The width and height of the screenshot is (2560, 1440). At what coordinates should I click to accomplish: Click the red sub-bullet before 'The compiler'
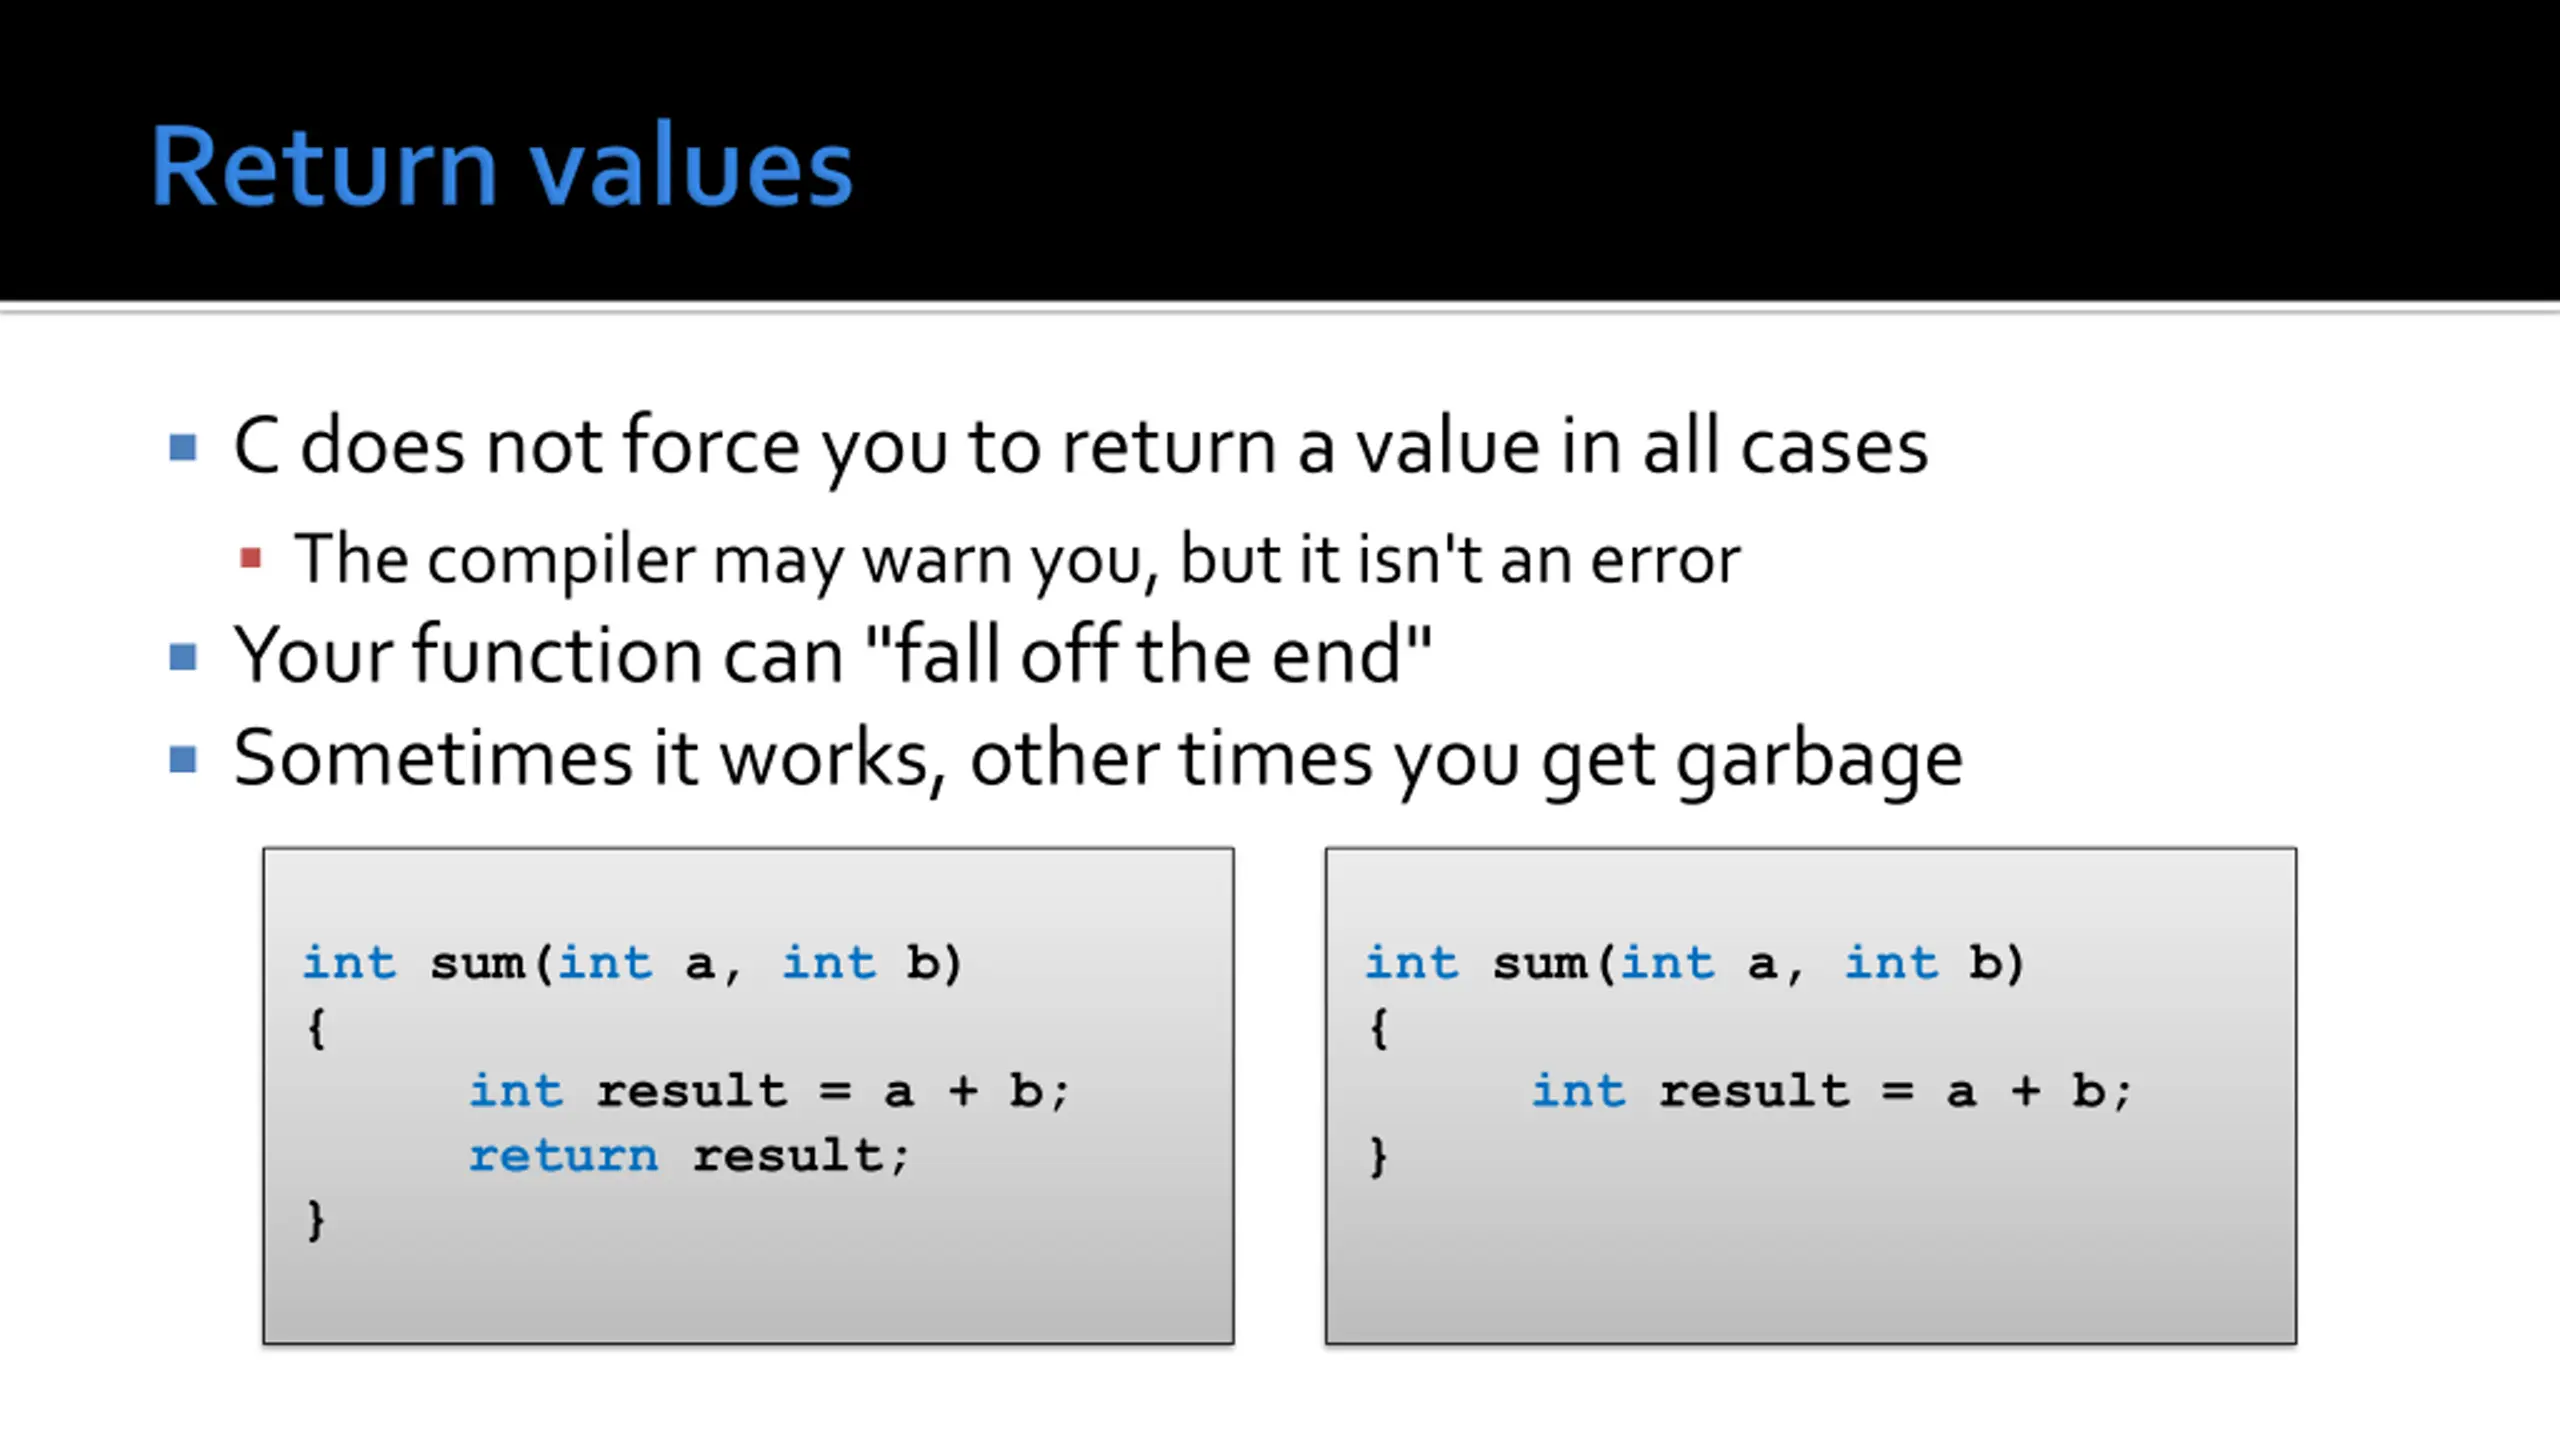click(251, 558)
